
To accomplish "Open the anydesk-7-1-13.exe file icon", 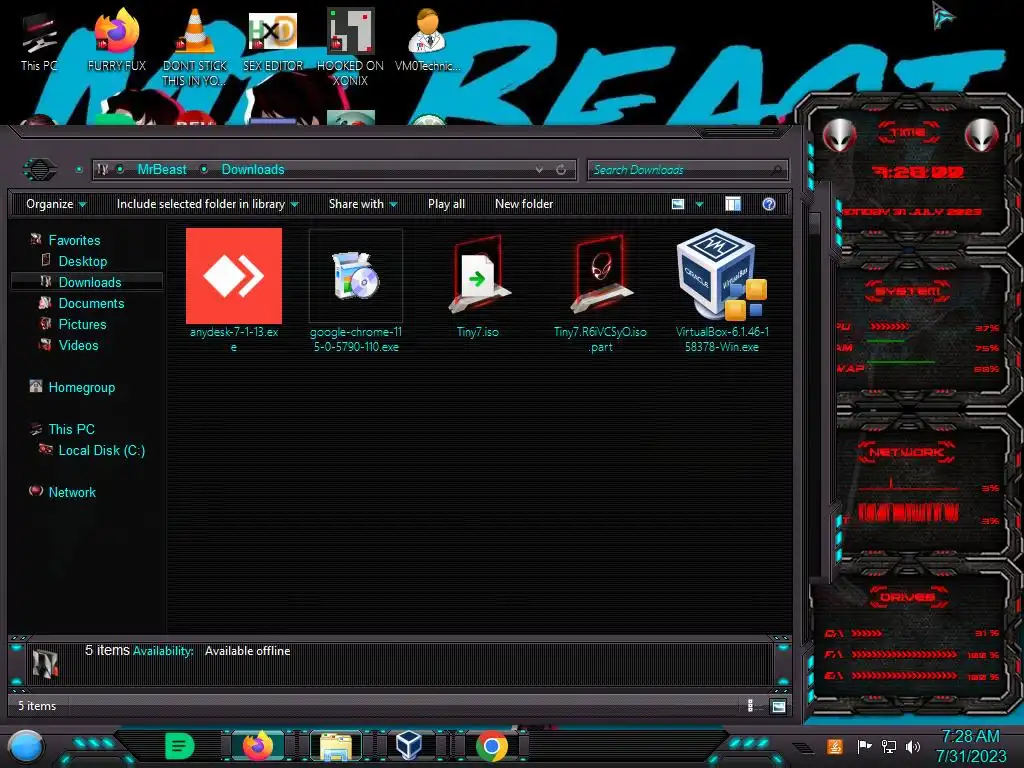I will (x=234, y=276).
